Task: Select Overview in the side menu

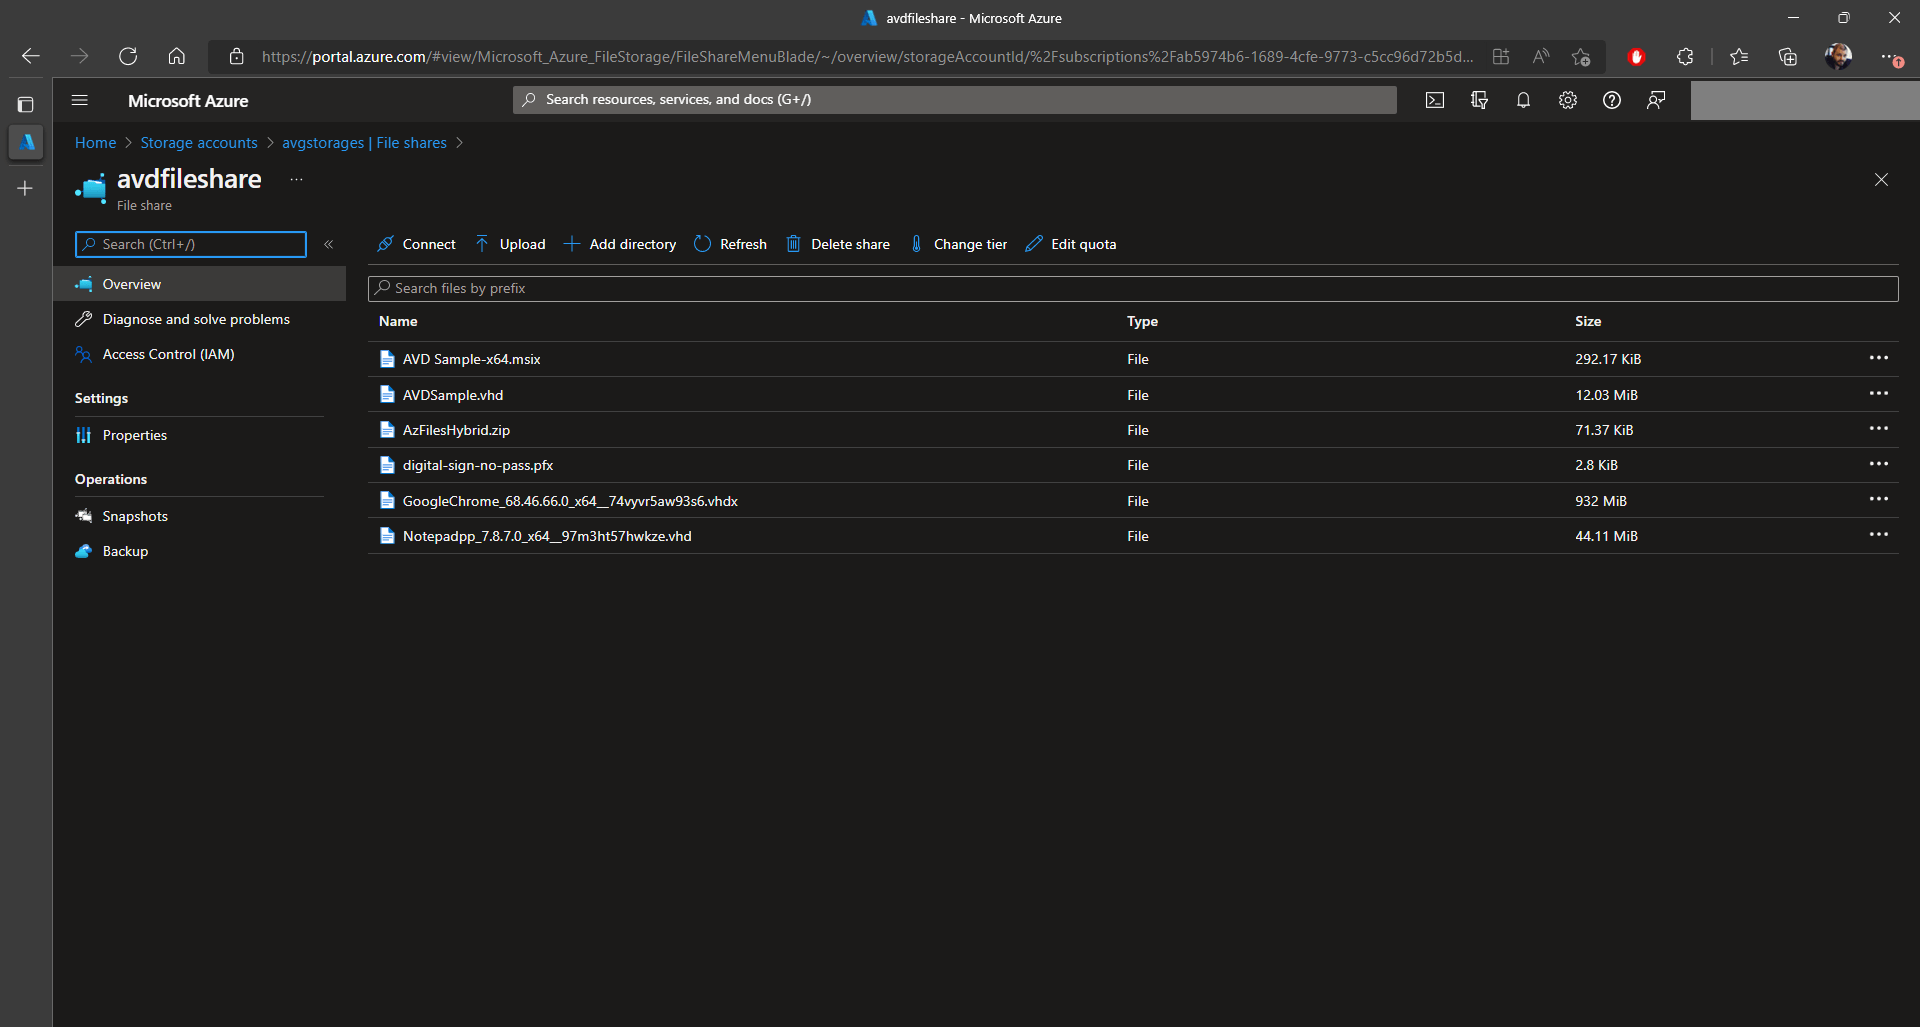Action: [200, 284]
